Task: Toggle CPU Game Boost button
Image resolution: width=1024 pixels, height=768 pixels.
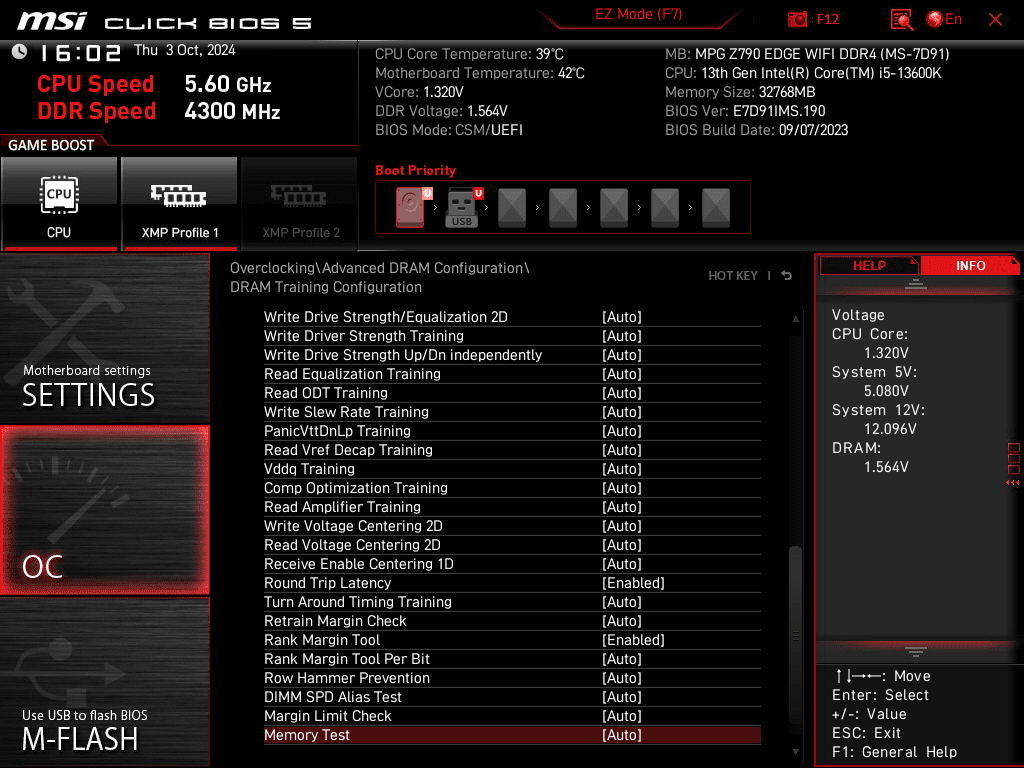Action: click(59, 203)
